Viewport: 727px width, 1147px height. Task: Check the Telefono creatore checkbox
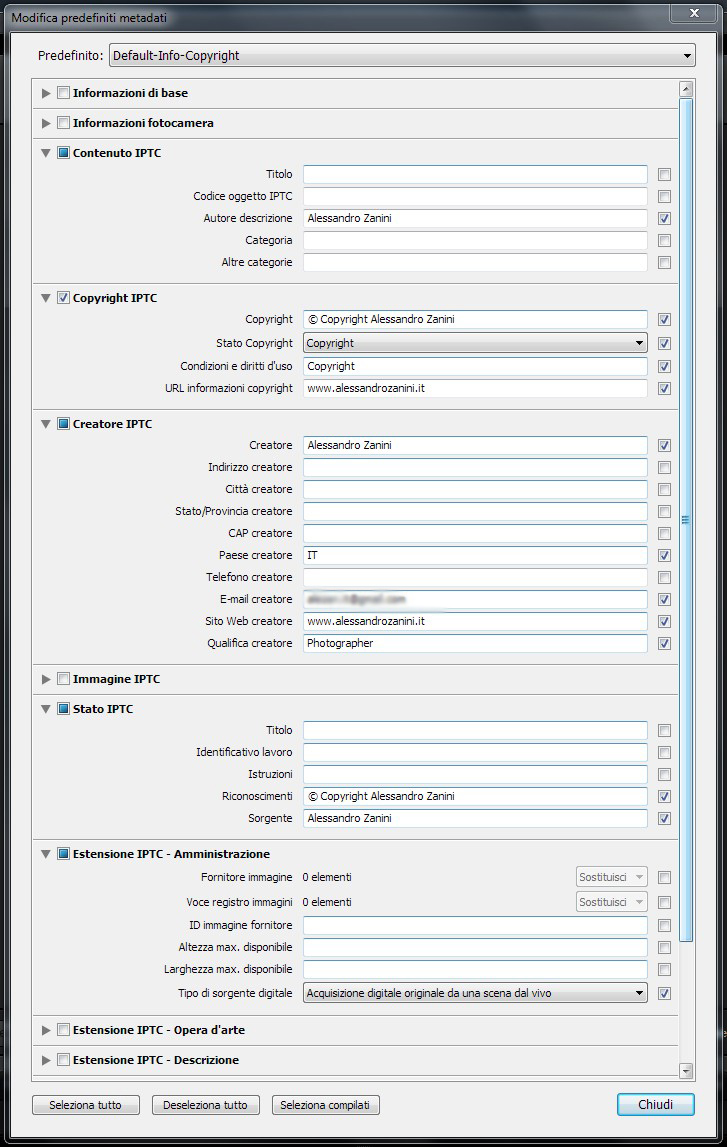point(665,578)
